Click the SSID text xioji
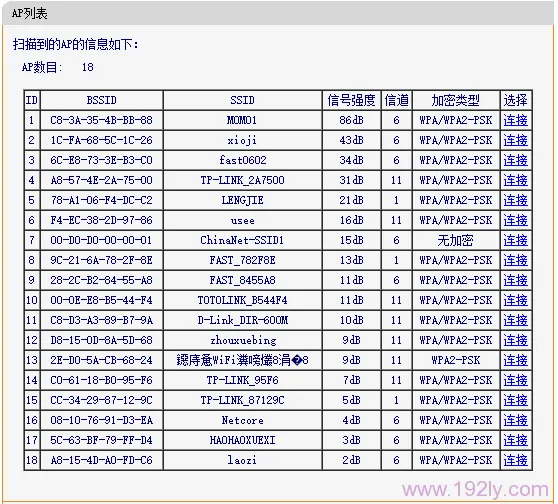This screenshot has width=558, height=504. [242, 140]
